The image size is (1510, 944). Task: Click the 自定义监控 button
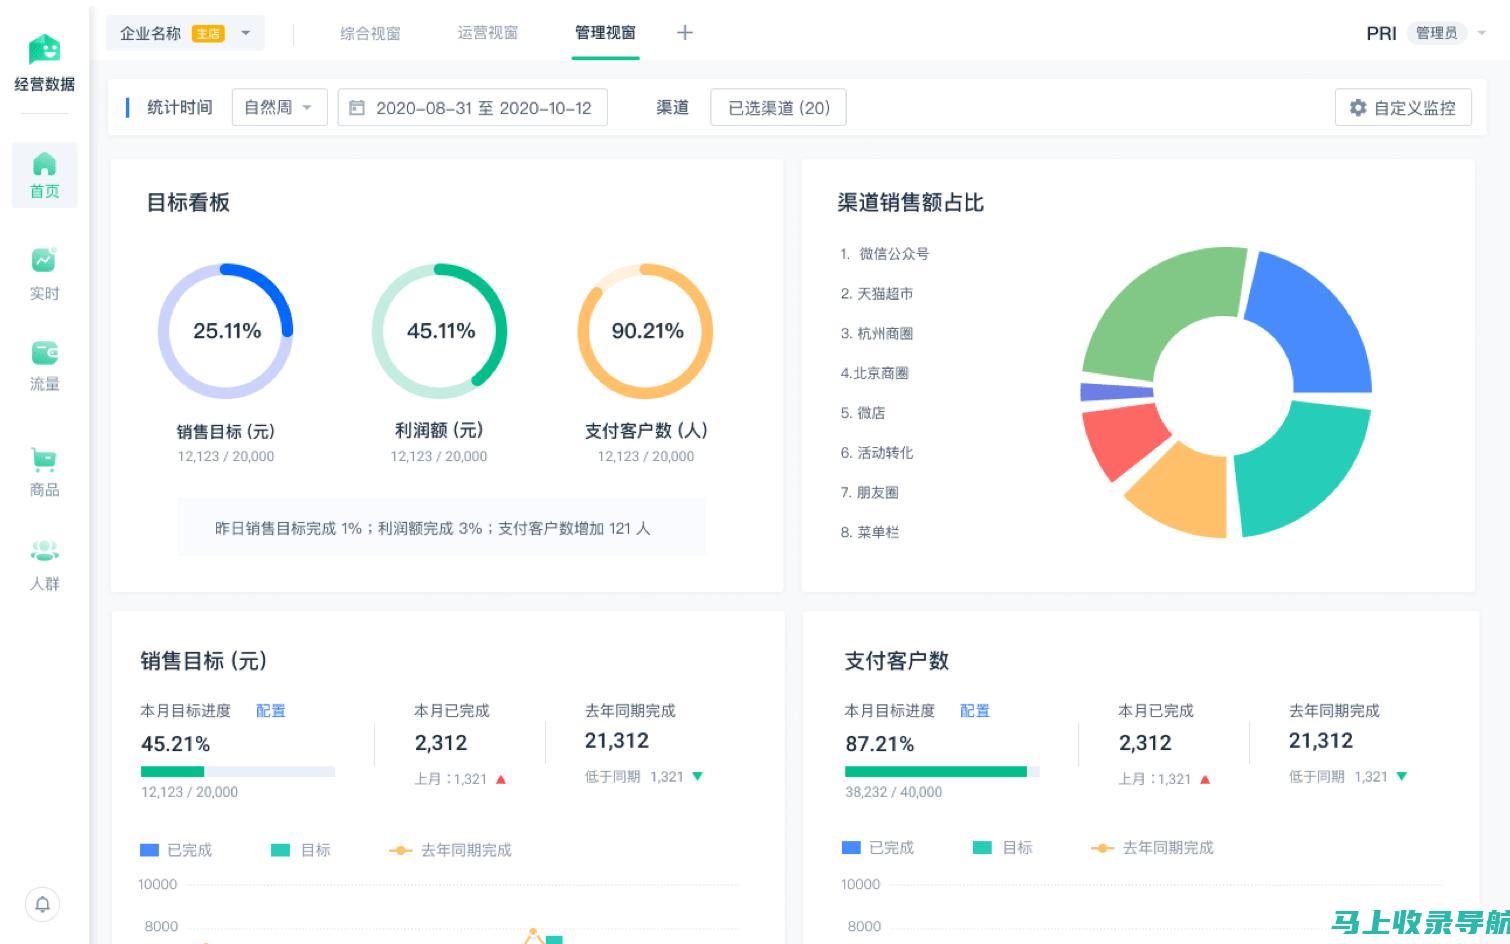pyautogui.click(x=1403, y=108)
